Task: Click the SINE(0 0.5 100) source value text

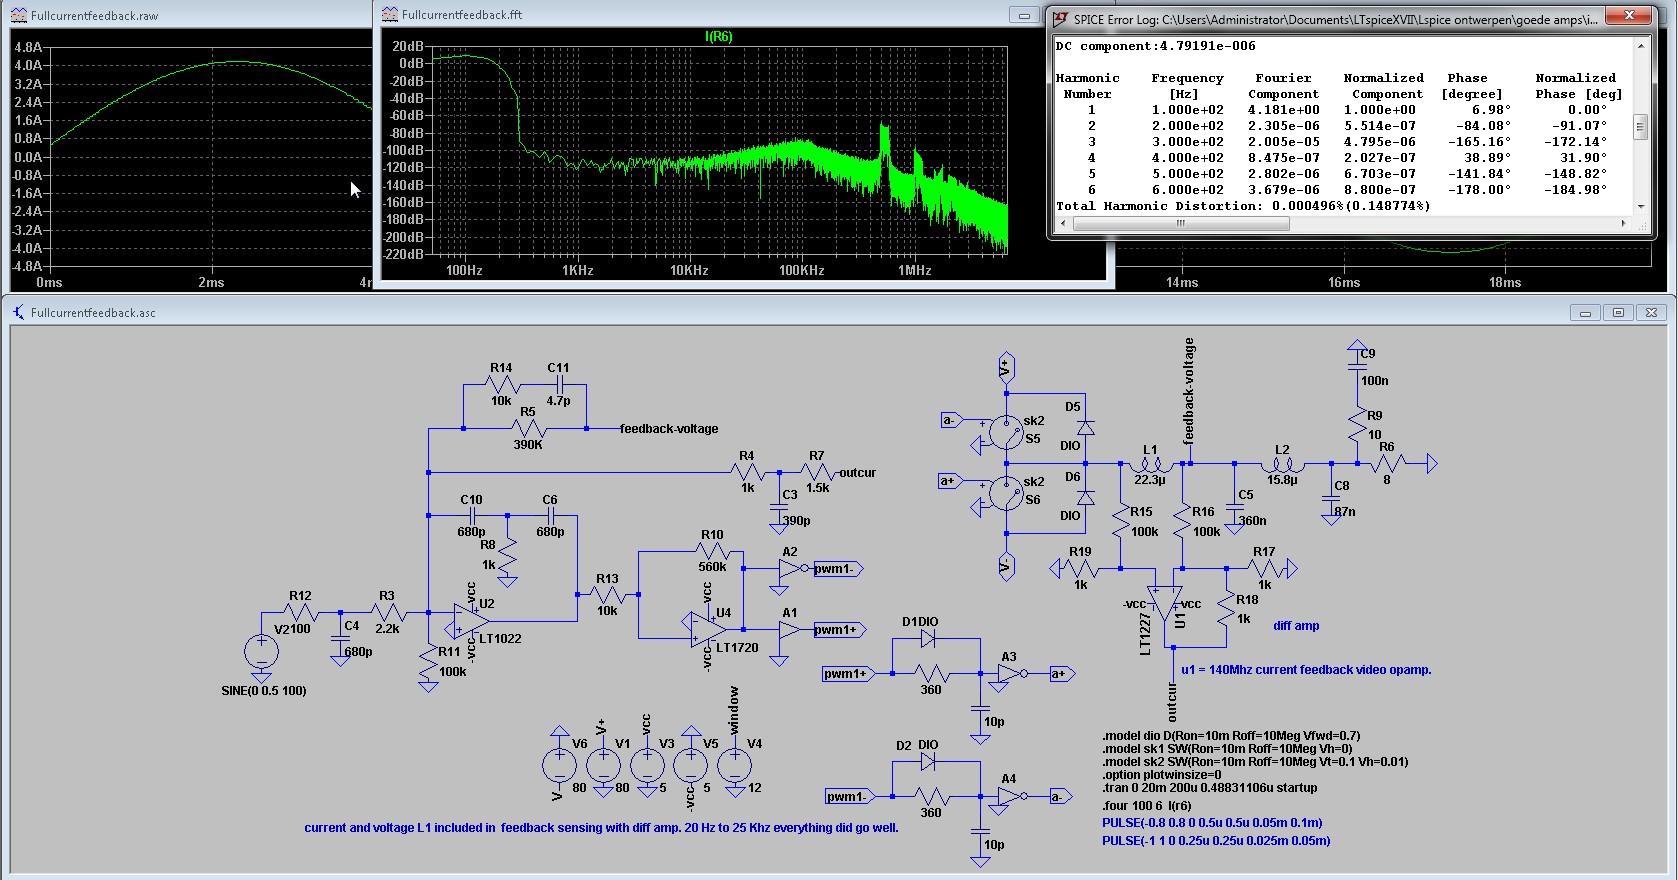Action: point(264,691)
